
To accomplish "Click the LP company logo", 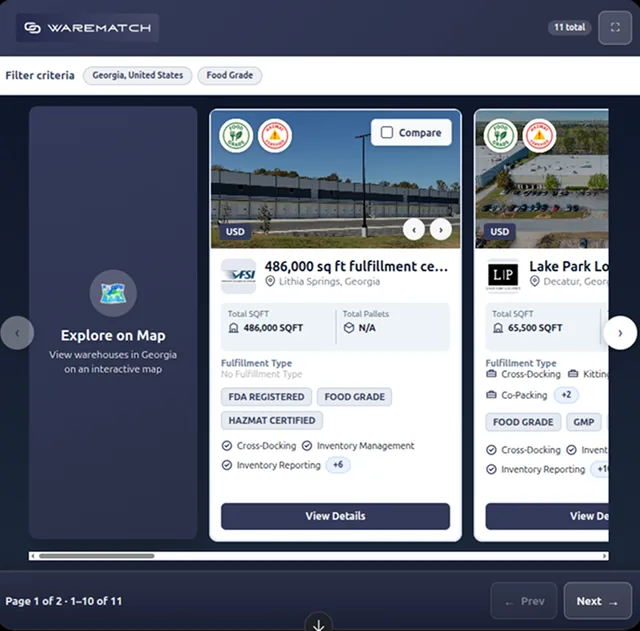I will 503,276.
